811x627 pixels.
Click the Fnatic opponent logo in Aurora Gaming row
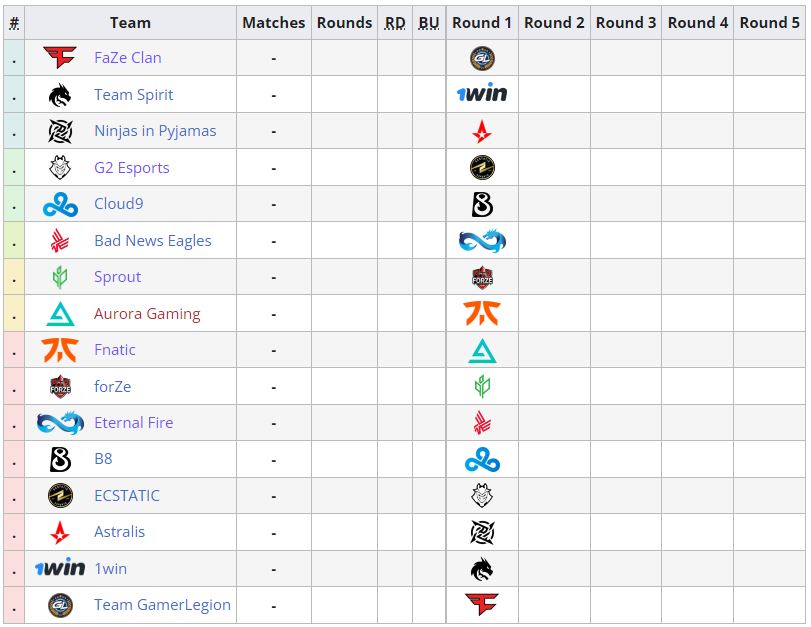482,314
